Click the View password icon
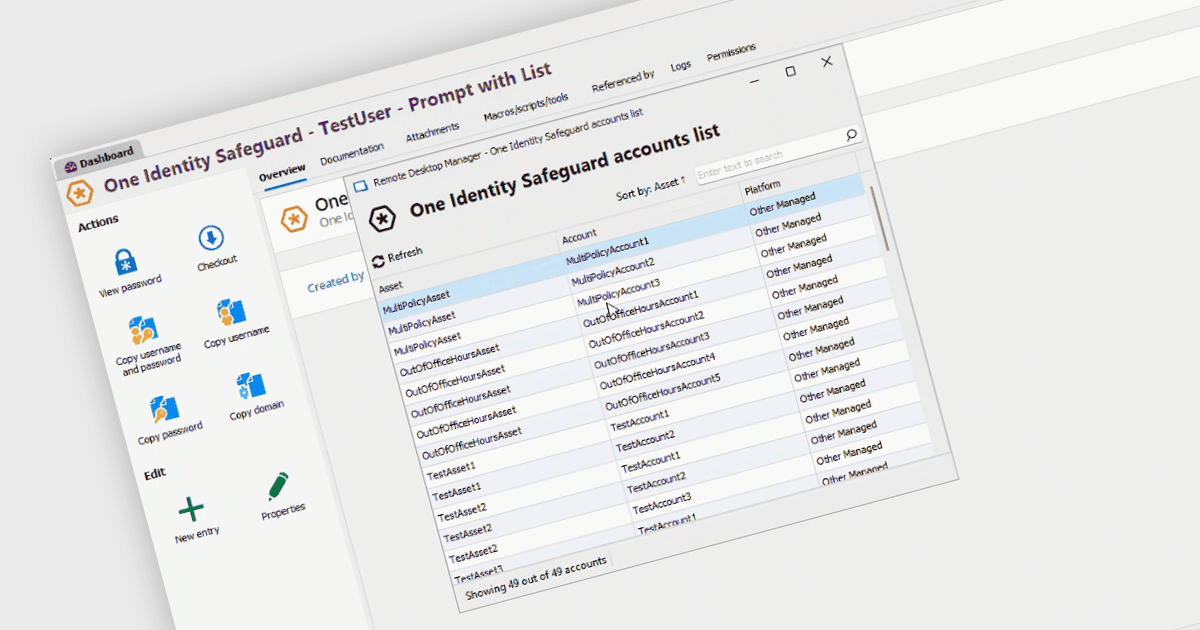Viewport: 1200px width, 630px height. tap(125, 263)
